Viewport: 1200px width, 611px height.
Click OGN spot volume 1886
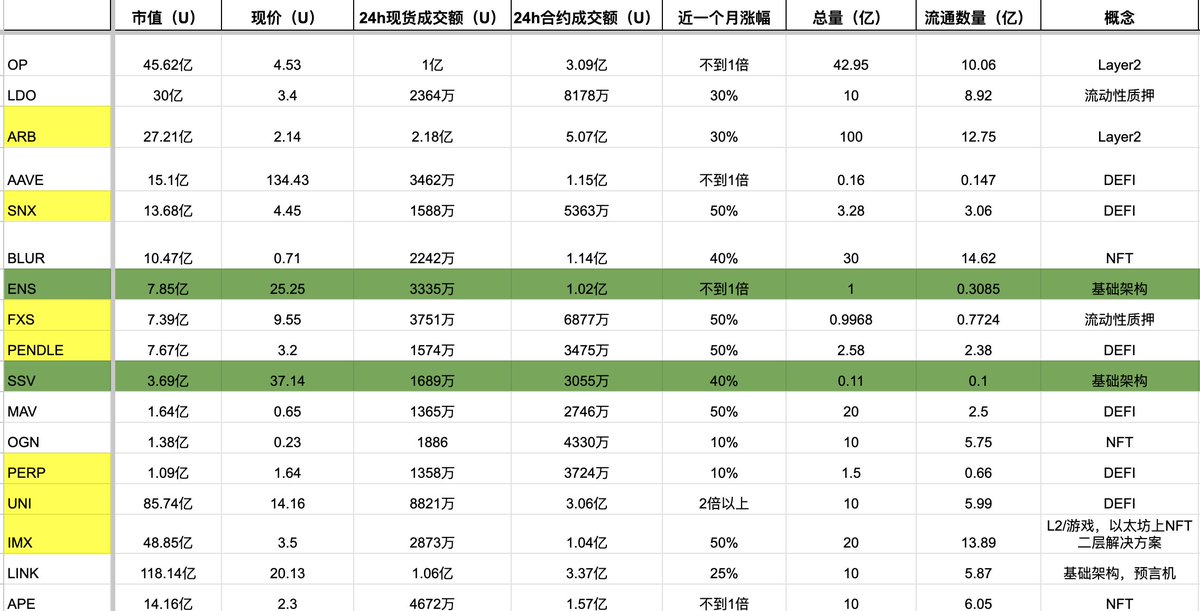pyautogui.click(x=433, y=442)
